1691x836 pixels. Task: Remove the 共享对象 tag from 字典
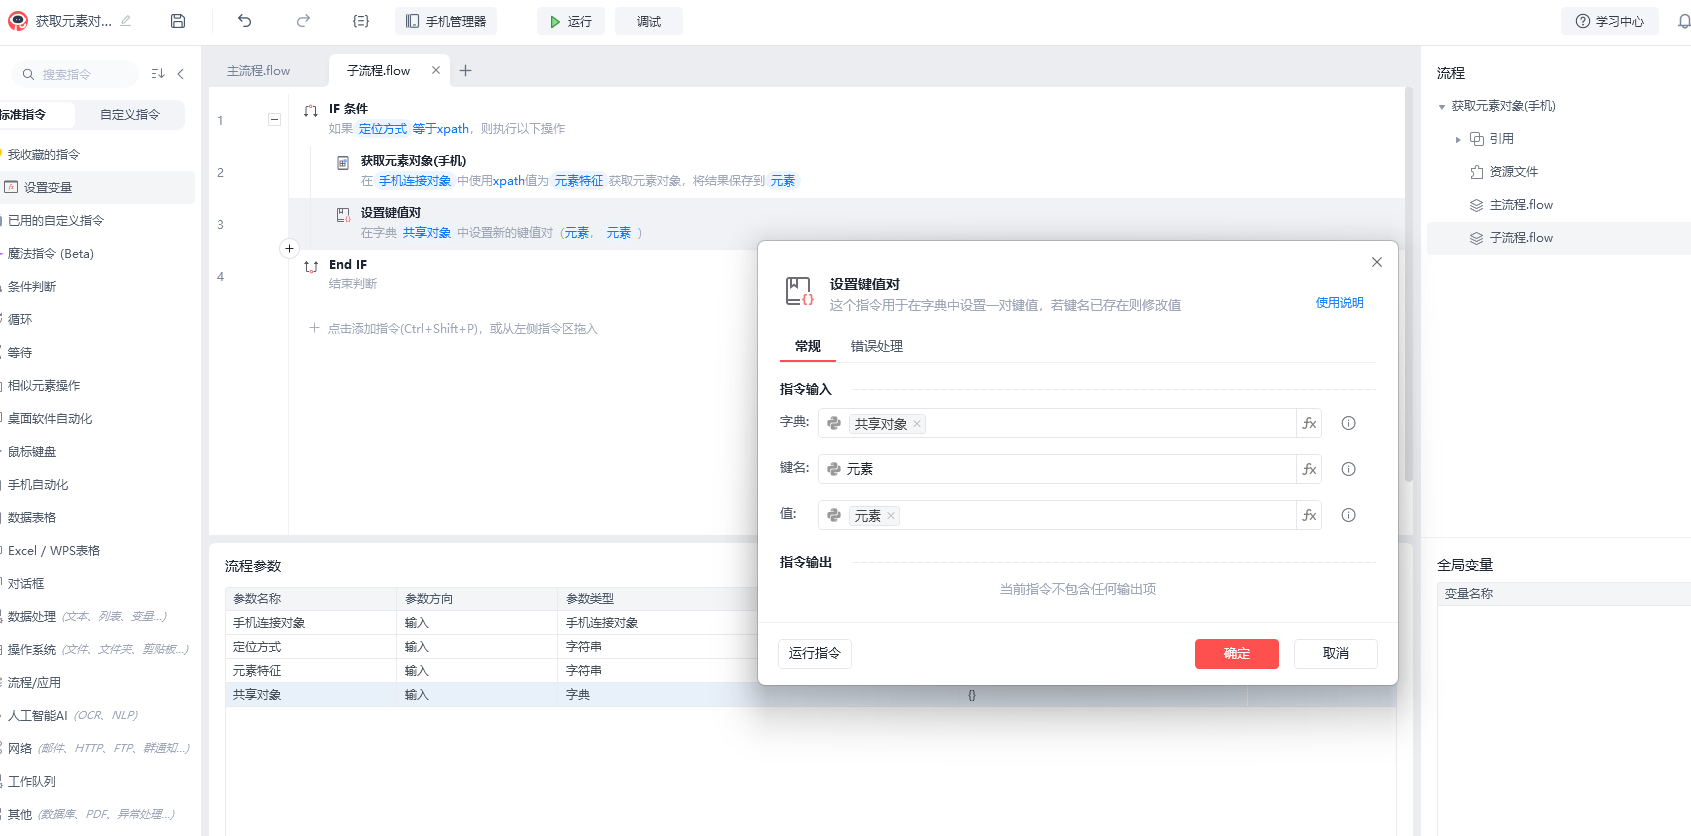(x=917, y=424)
